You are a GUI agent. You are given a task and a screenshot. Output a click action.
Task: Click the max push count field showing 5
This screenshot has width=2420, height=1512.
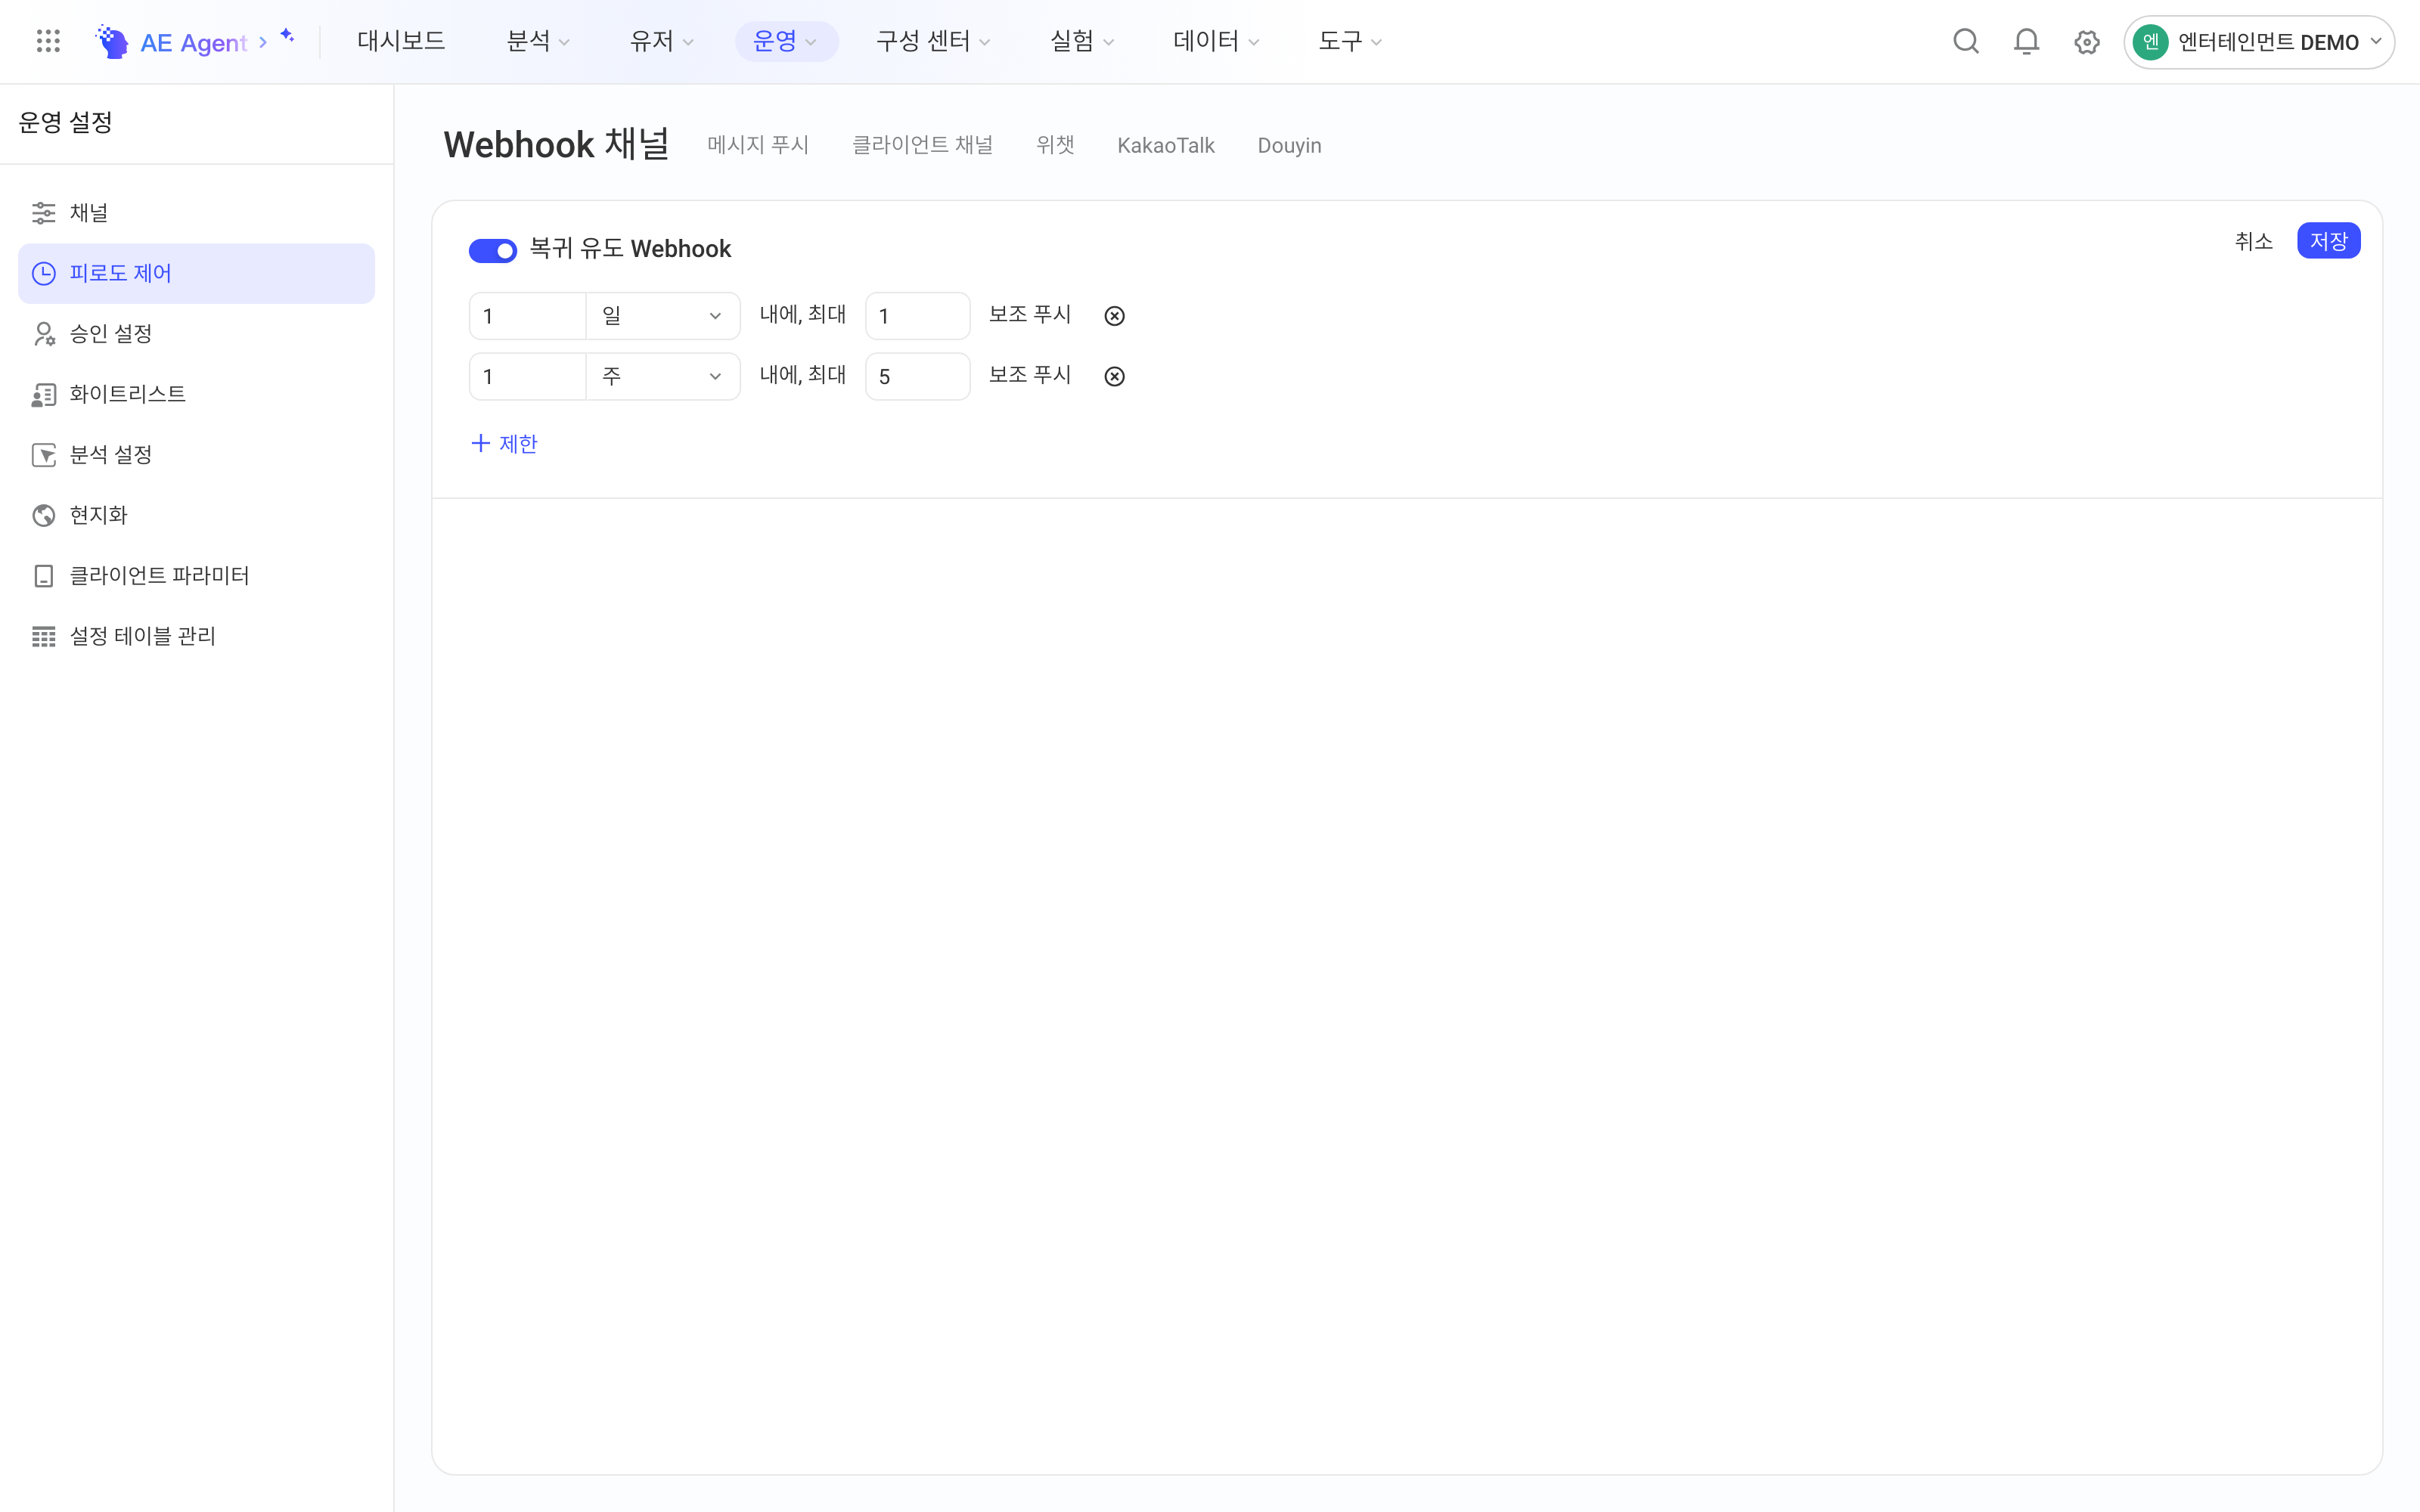pos(917,376)
